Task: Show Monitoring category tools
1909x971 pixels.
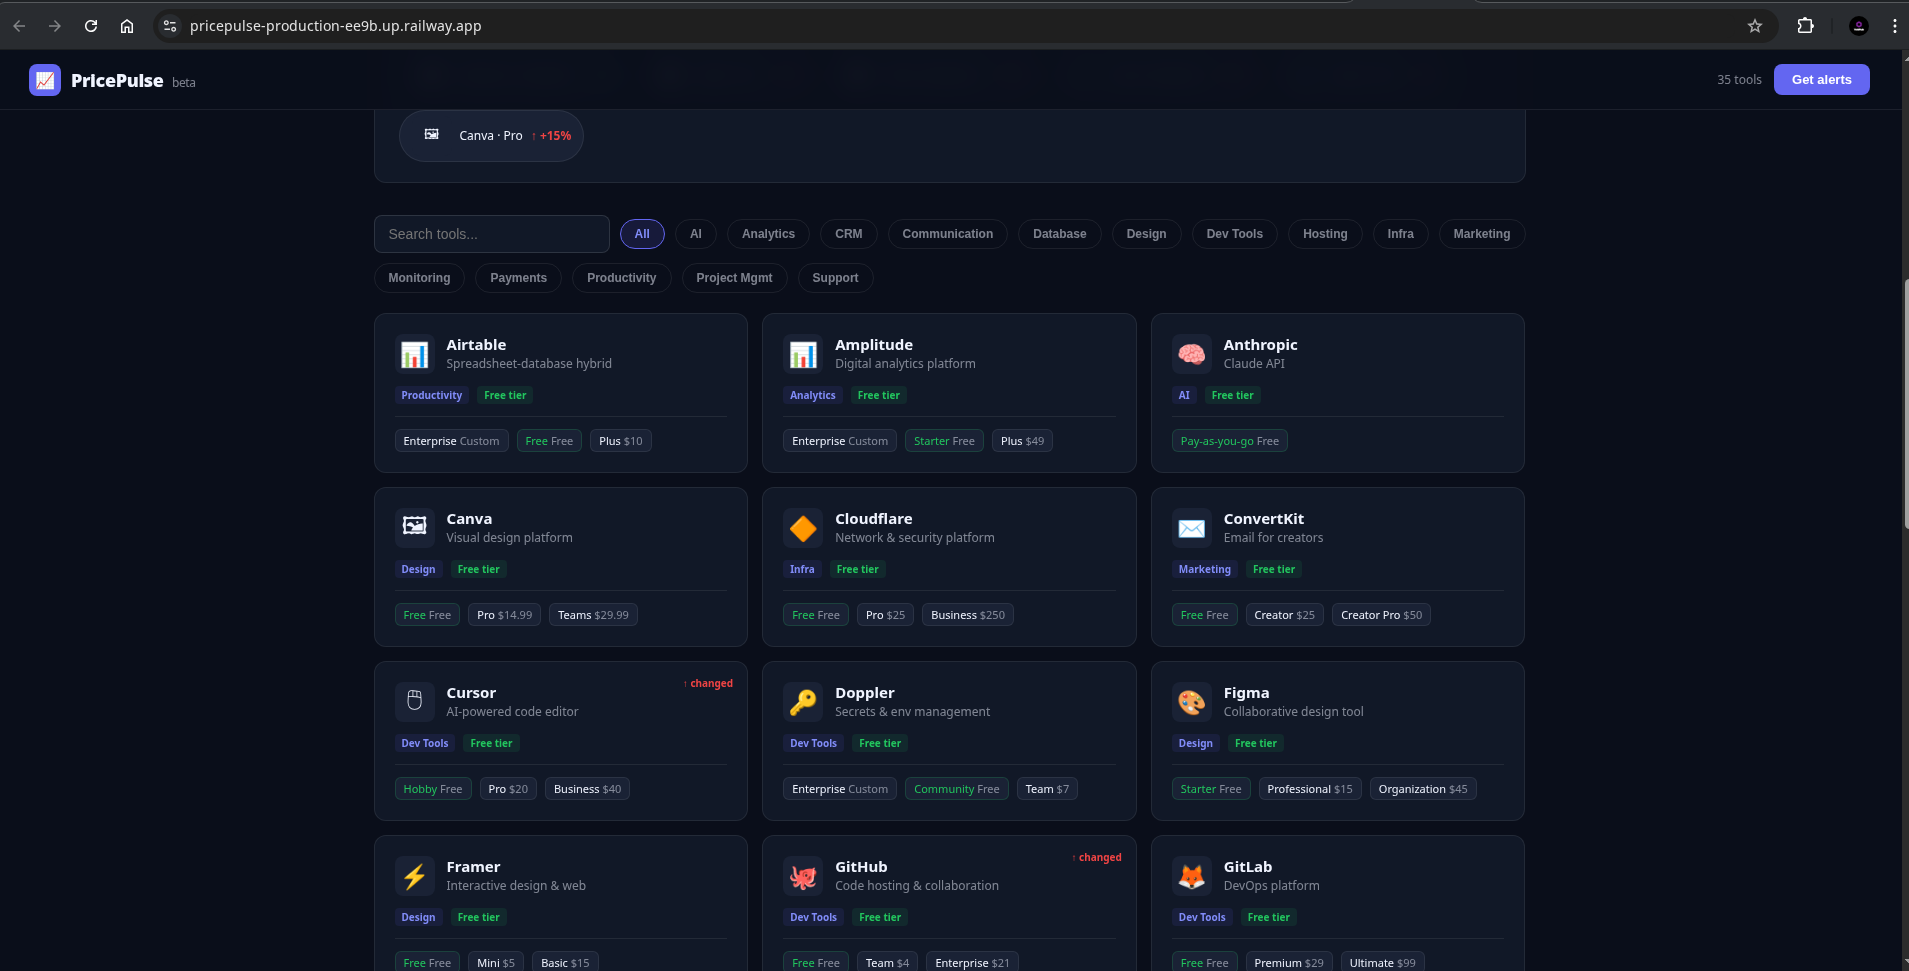Action: coord(419,278)
